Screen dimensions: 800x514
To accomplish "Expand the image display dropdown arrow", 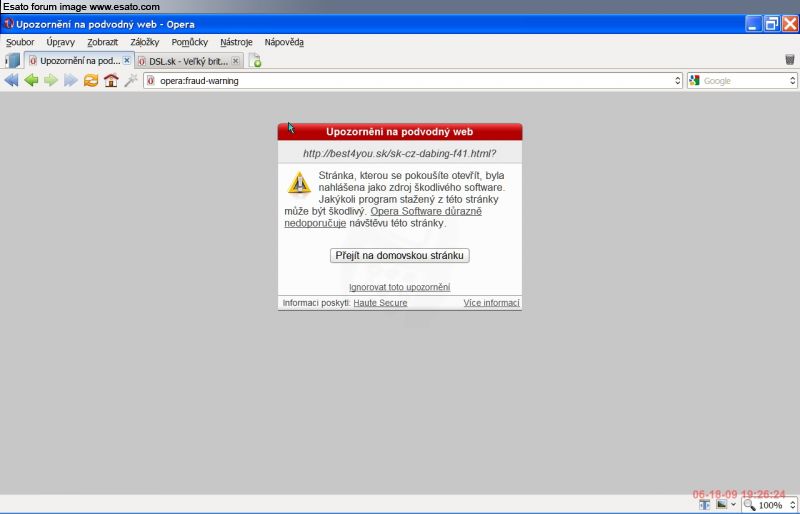I will [733, 505].
